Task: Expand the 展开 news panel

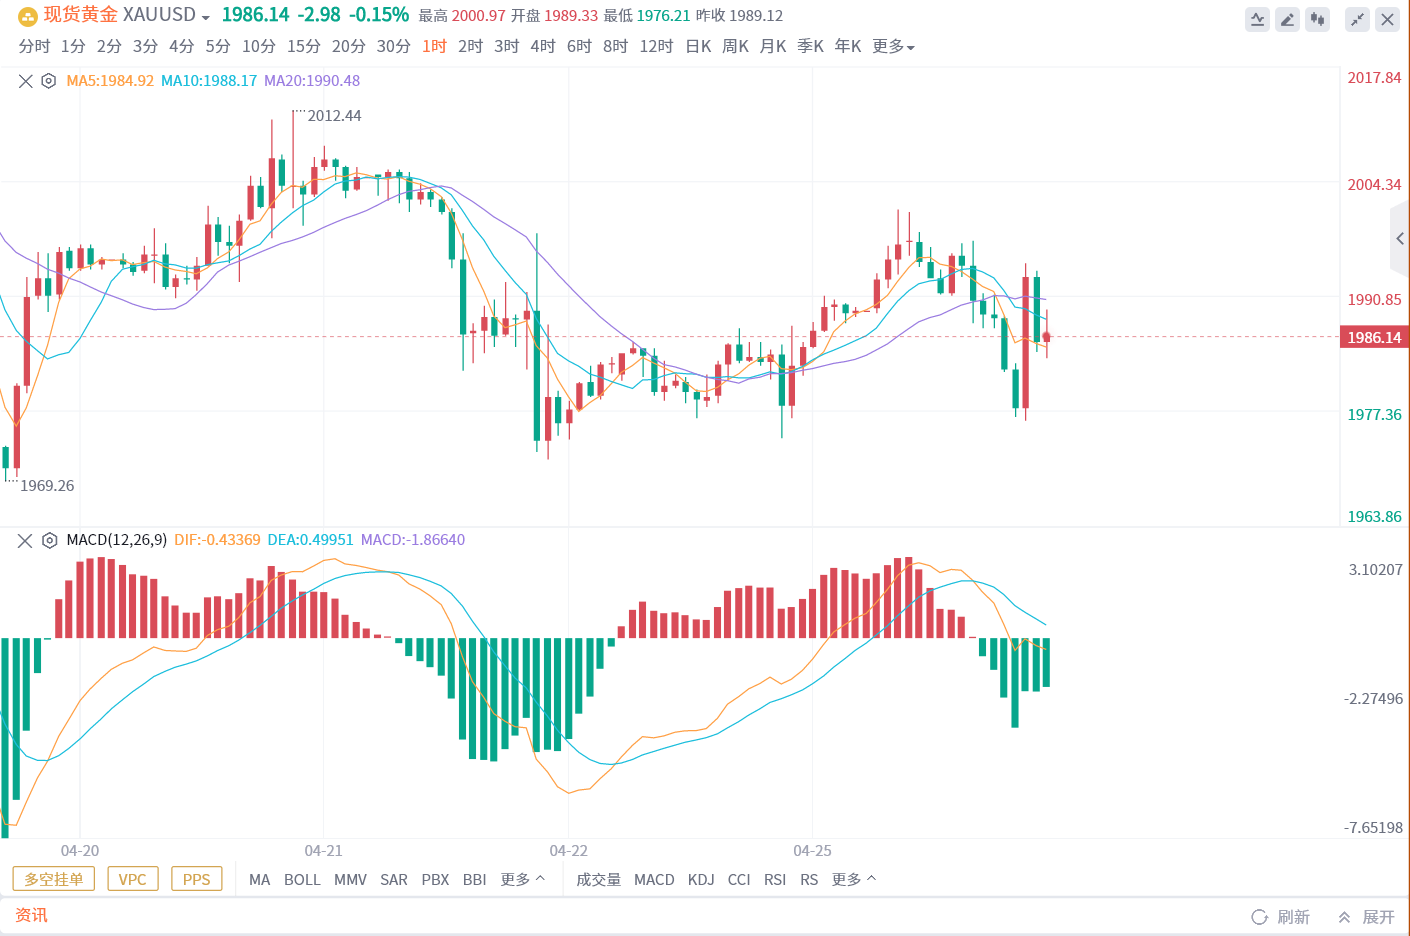Action: pos(1367,917)
